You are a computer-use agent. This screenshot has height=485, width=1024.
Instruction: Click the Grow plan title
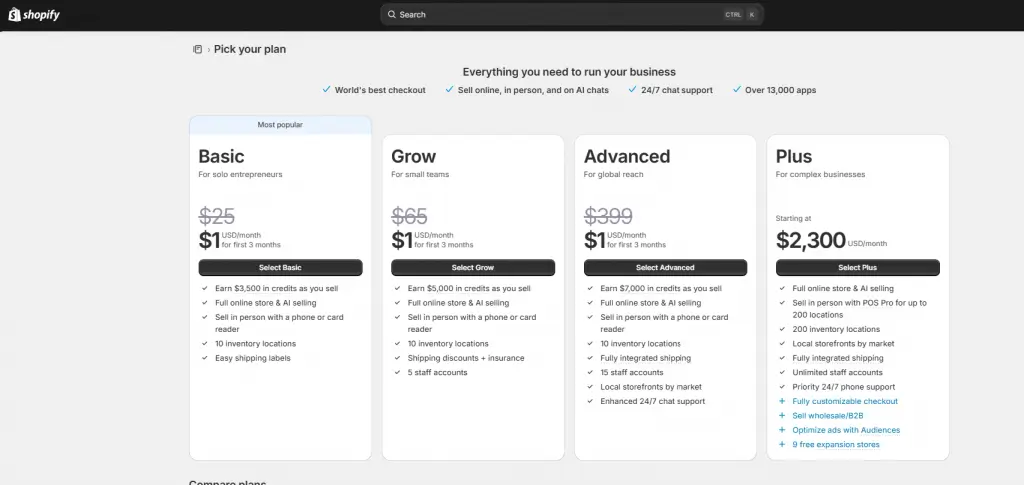tap(413, 156)
